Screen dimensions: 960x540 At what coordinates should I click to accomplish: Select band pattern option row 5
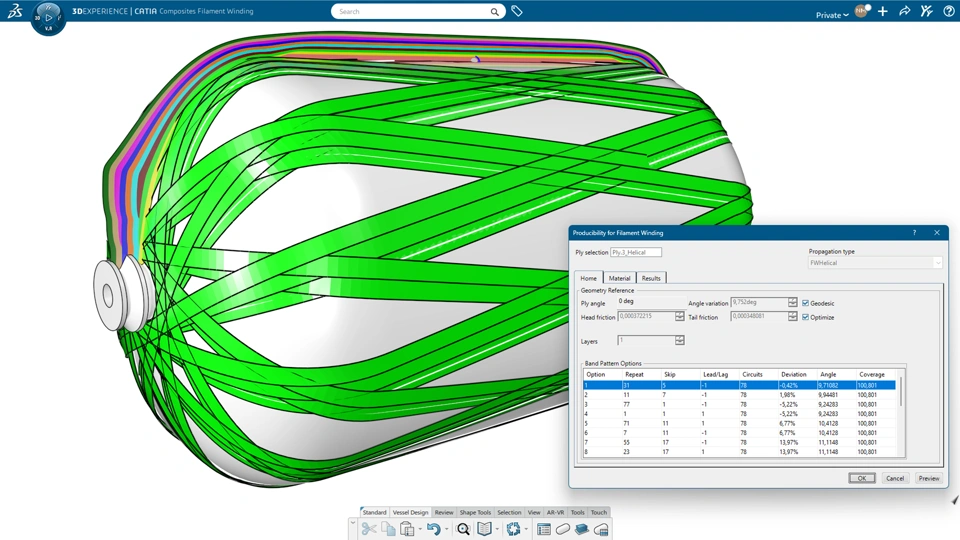click(739, 423)
